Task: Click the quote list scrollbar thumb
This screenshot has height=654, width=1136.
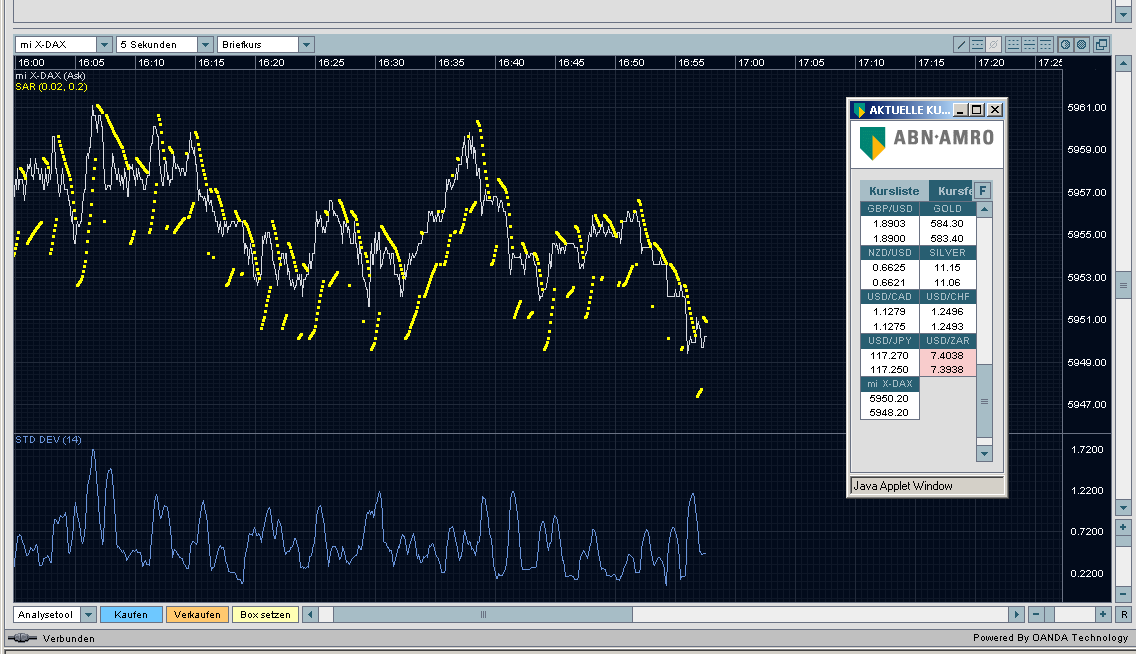Action: coord(984,401)
